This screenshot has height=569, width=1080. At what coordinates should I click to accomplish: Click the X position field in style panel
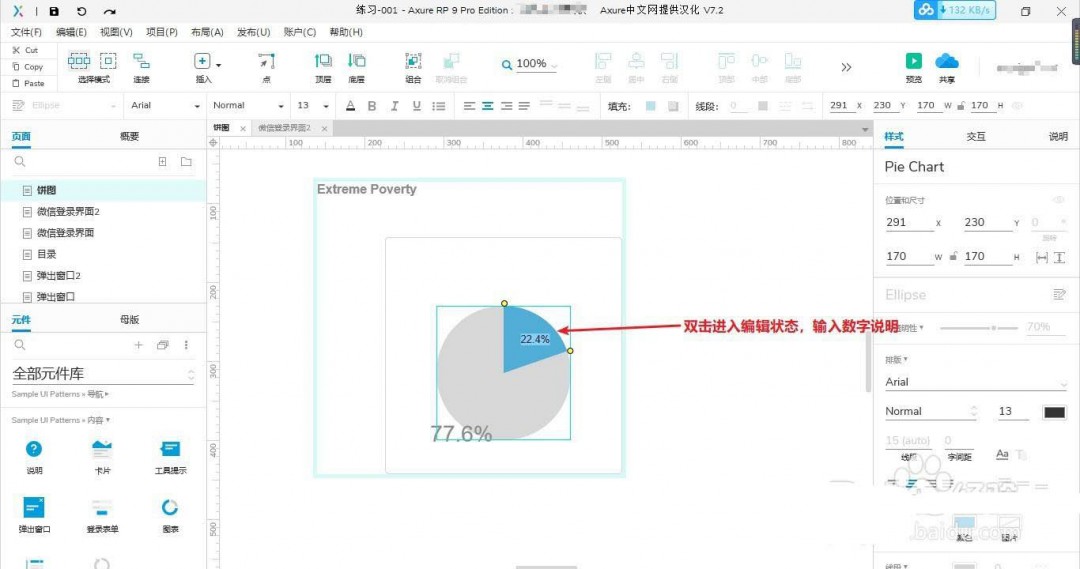point(908,223)
